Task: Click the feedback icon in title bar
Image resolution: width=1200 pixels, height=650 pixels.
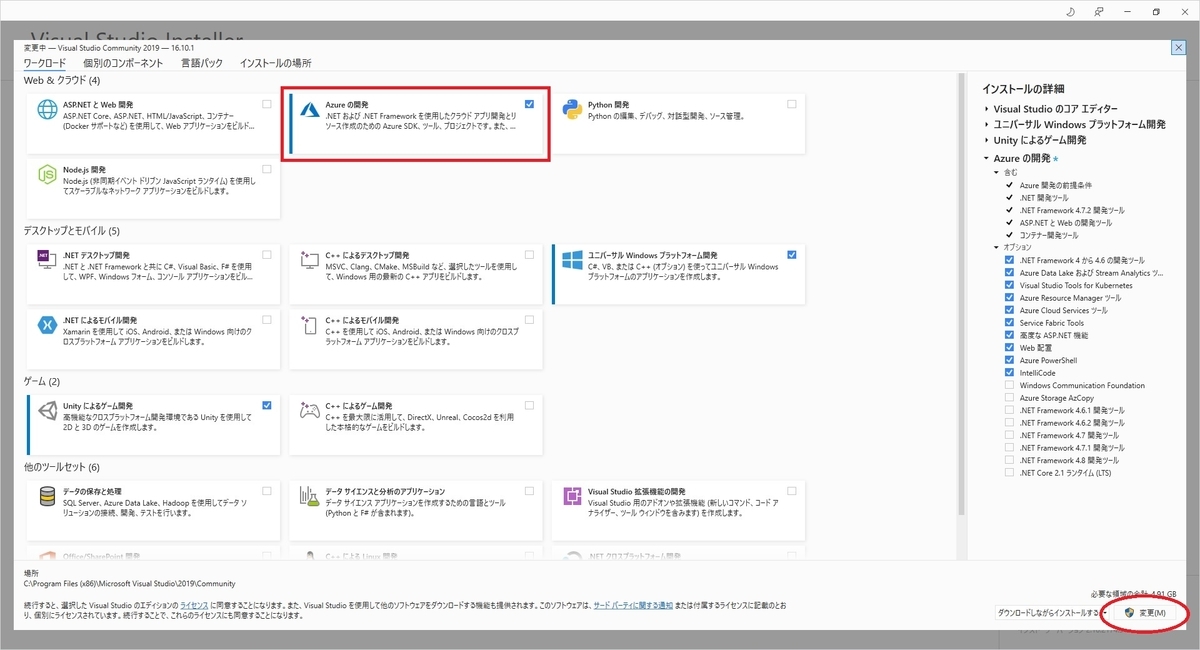Action: [1099, 12]
